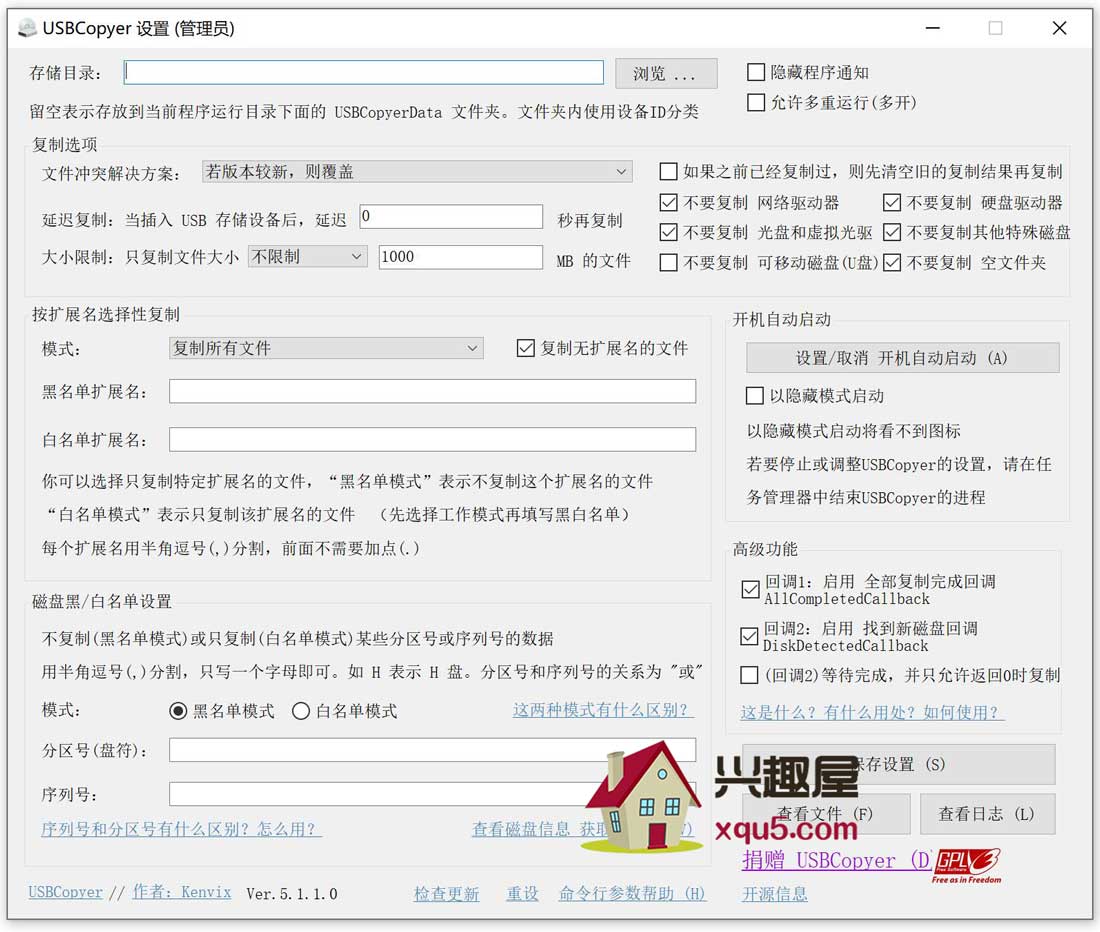The width and height of the screenshot is (1100, 932).
Task: Click 捐赠 USBCopyer (D) link
Action: 836,860
